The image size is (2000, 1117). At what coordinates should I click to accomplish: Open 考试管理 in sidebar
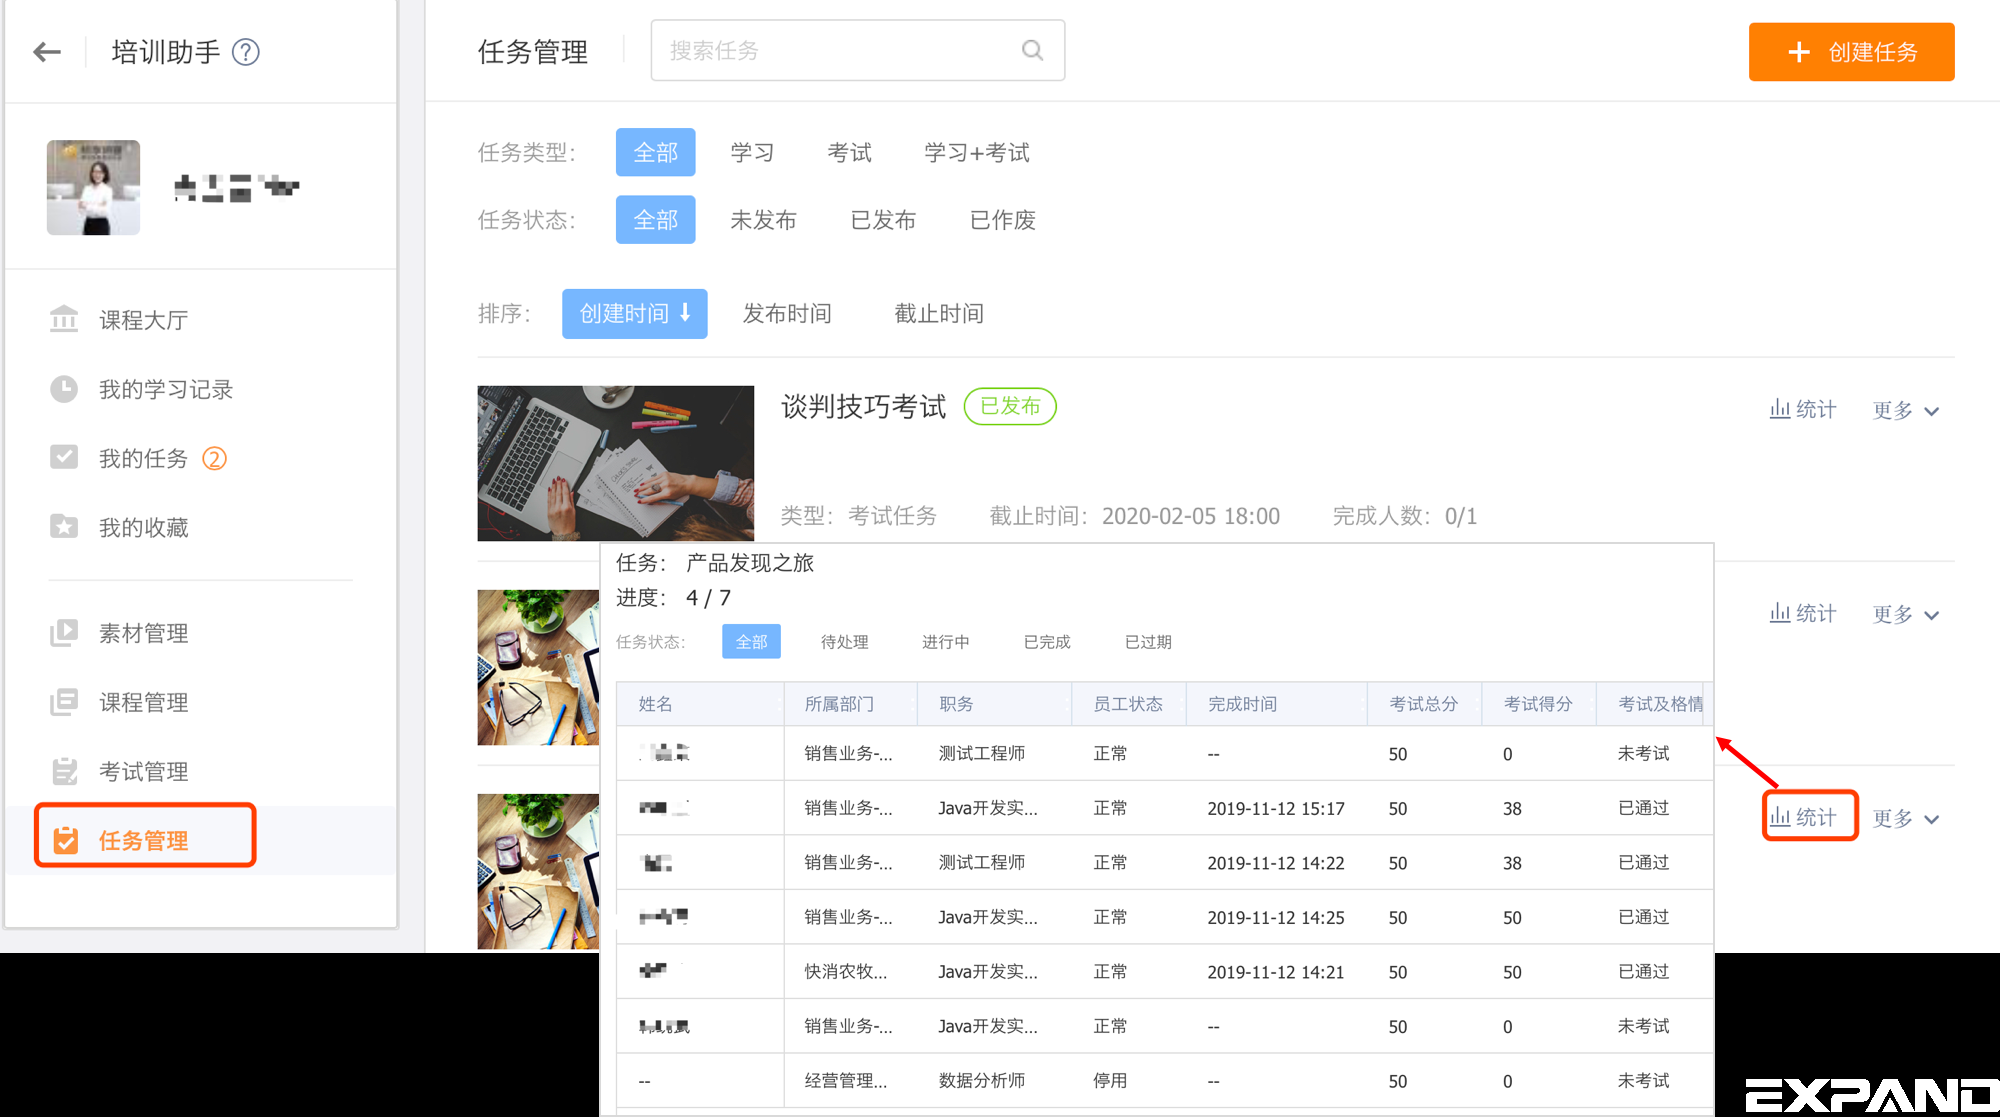pyautogui.click(x=143, y=771)
